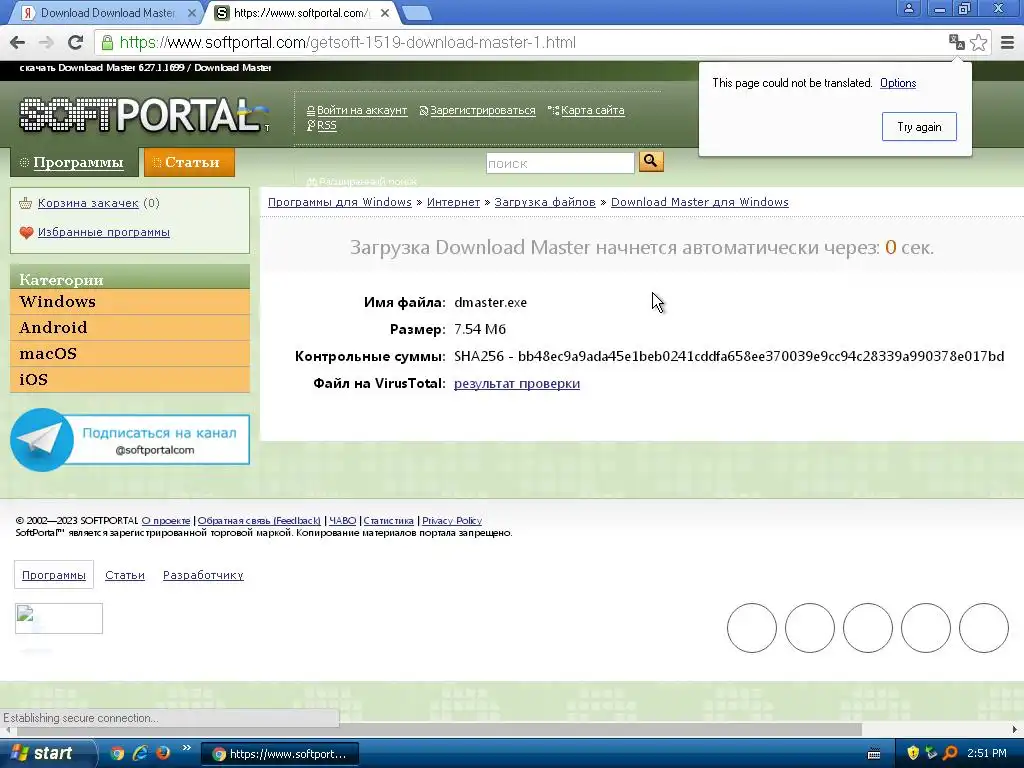Open the Chrome hamburger menu
1024x768 pixels.
click(1007, 42)
